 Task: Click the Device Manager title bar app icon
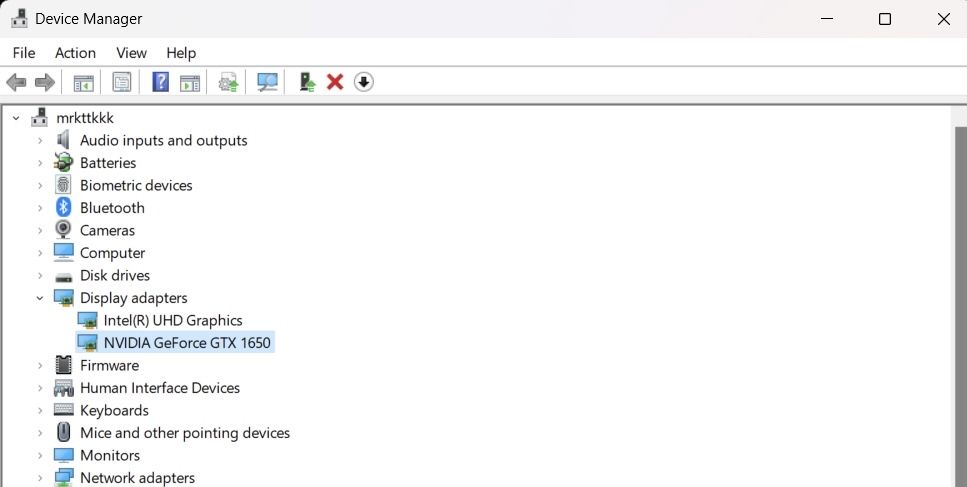pos(19,18)
